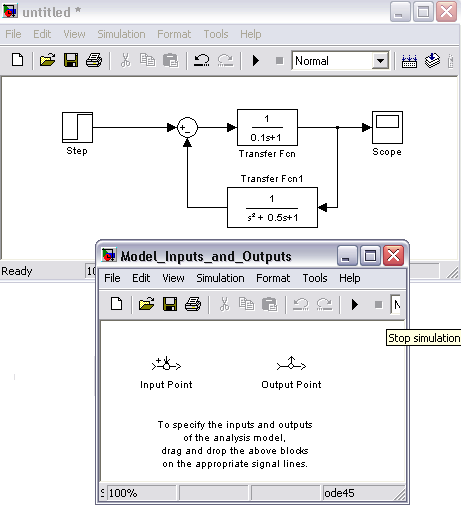Select the Sum junction block
This screenshot has height=505, width=461.
187,127
